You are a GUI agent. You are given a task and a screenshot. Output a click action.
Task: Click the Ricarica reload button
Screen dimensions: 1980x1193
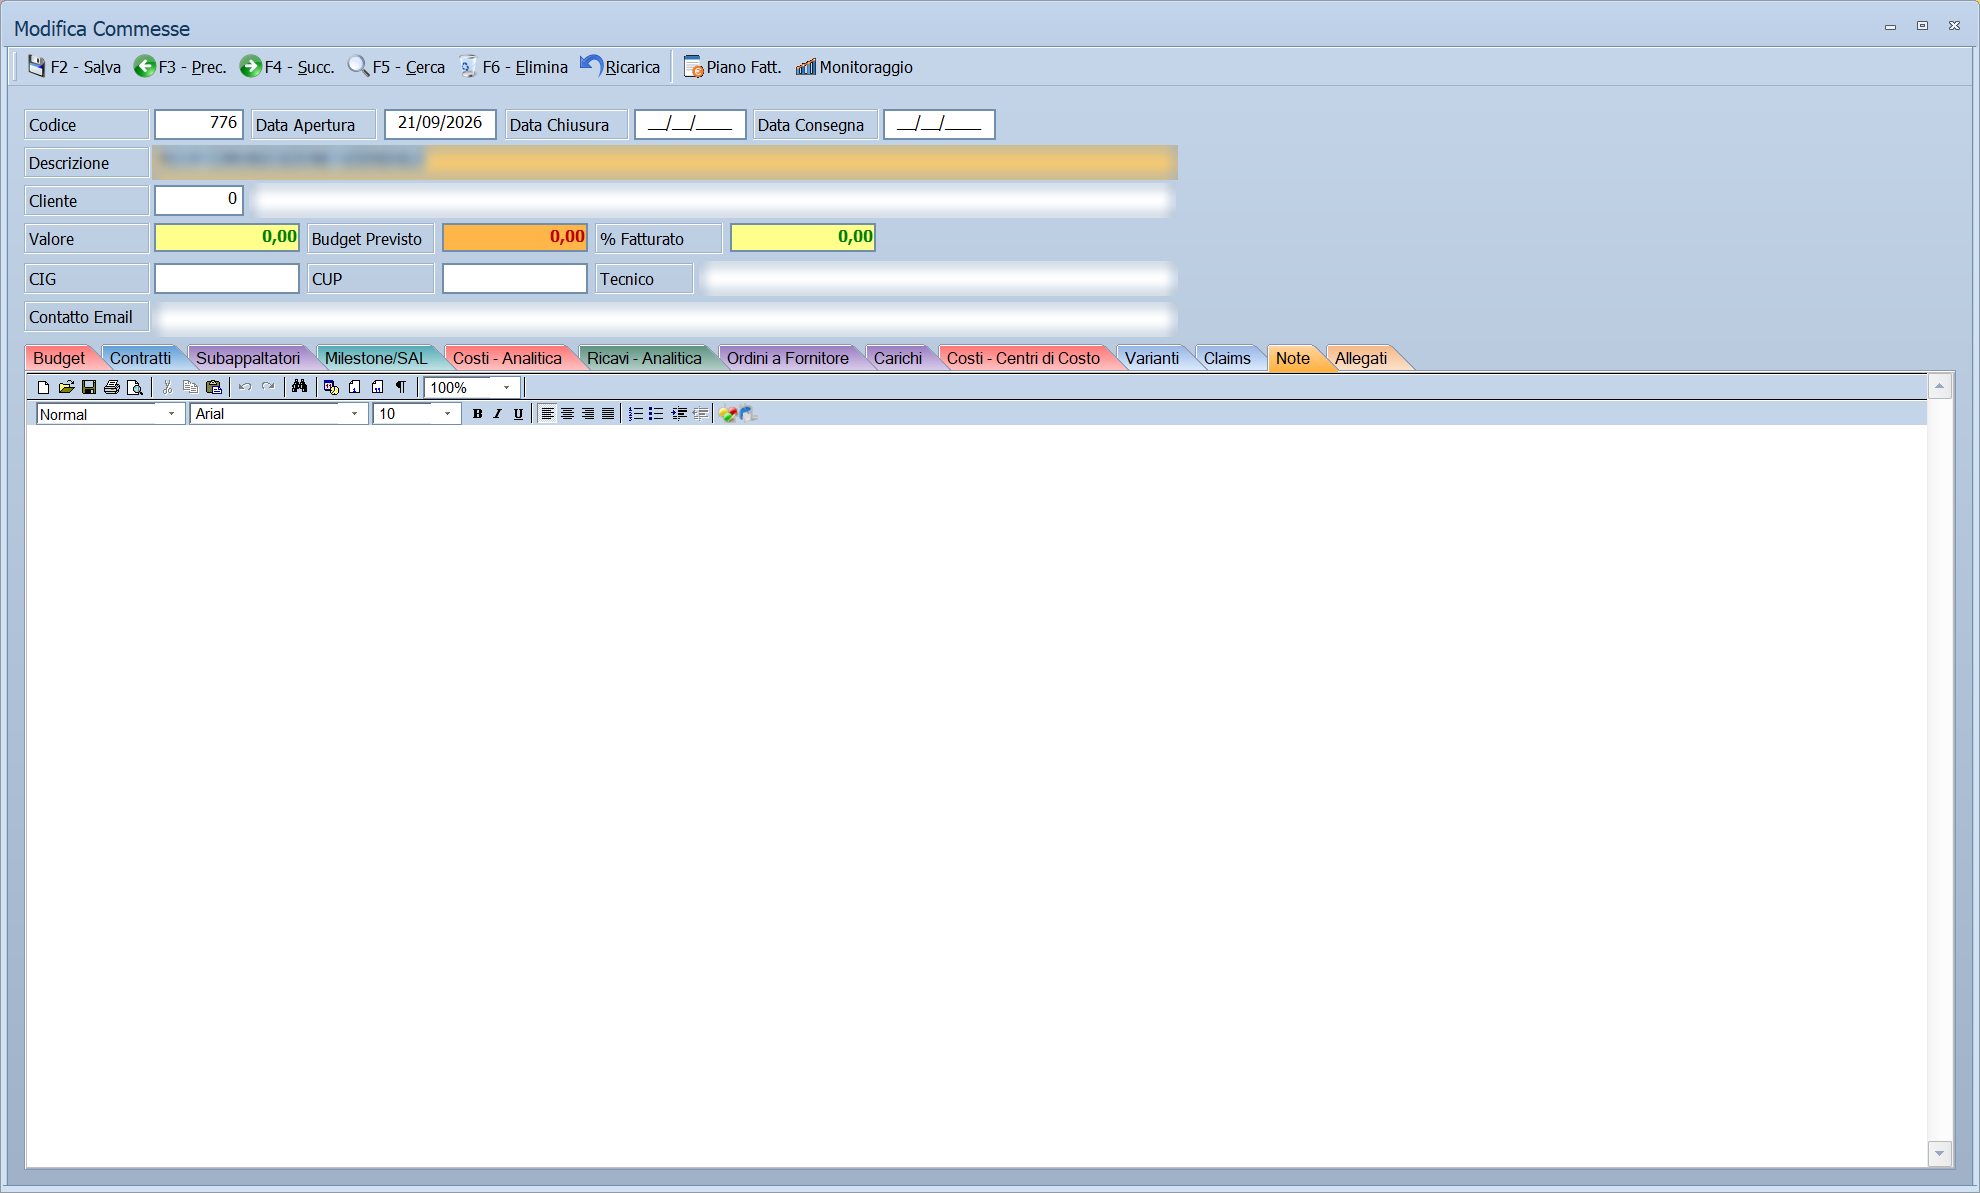620,67
